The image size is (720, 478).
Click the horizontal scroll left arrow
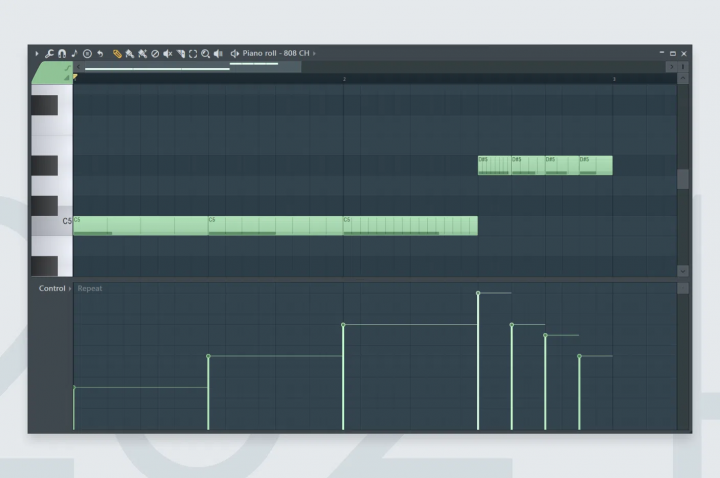coord(78,67)
